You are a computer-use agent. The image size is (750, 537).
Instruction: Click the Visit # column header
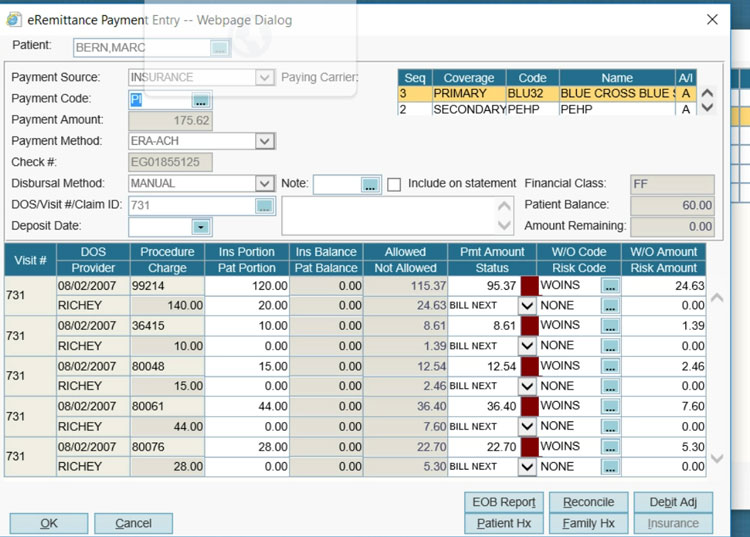click(30, 260)
